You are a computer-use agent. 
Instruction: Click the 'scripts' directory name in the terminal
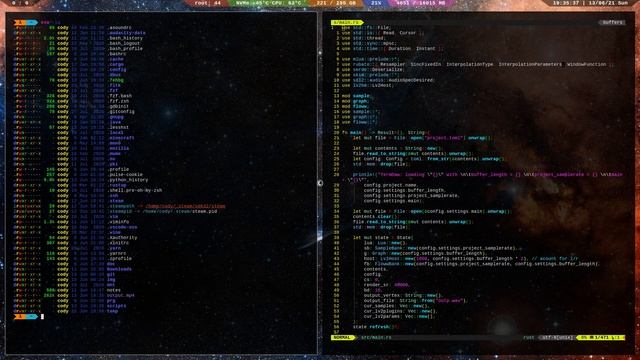pos(117,306)
